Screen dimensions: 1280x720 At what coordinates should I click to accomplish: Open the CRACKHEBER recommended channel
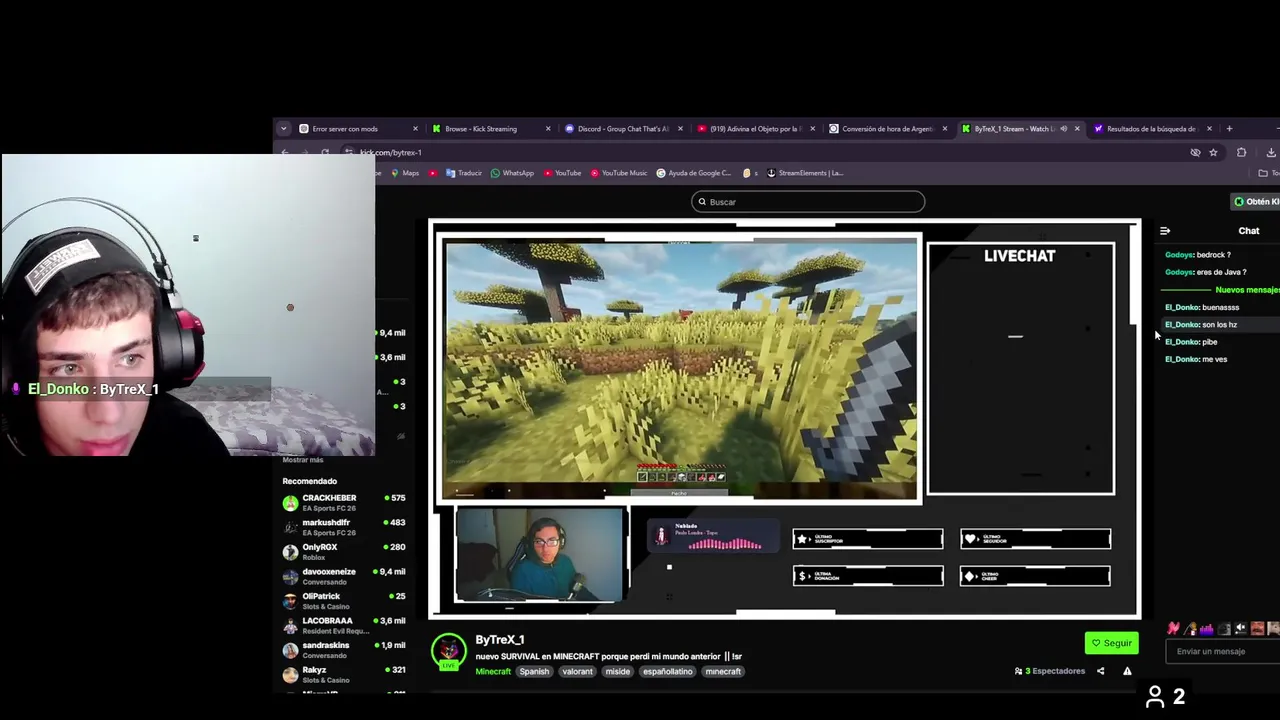pyautogui.click(x=344, y=503)
